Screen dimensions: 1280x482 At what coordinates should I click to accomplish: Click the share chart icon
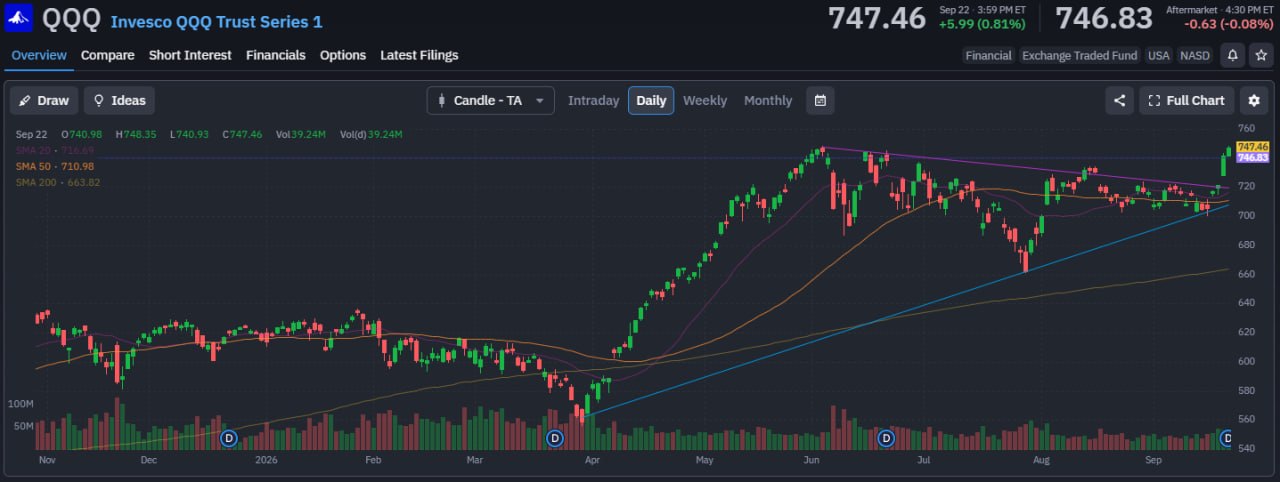coord(1119,100)
